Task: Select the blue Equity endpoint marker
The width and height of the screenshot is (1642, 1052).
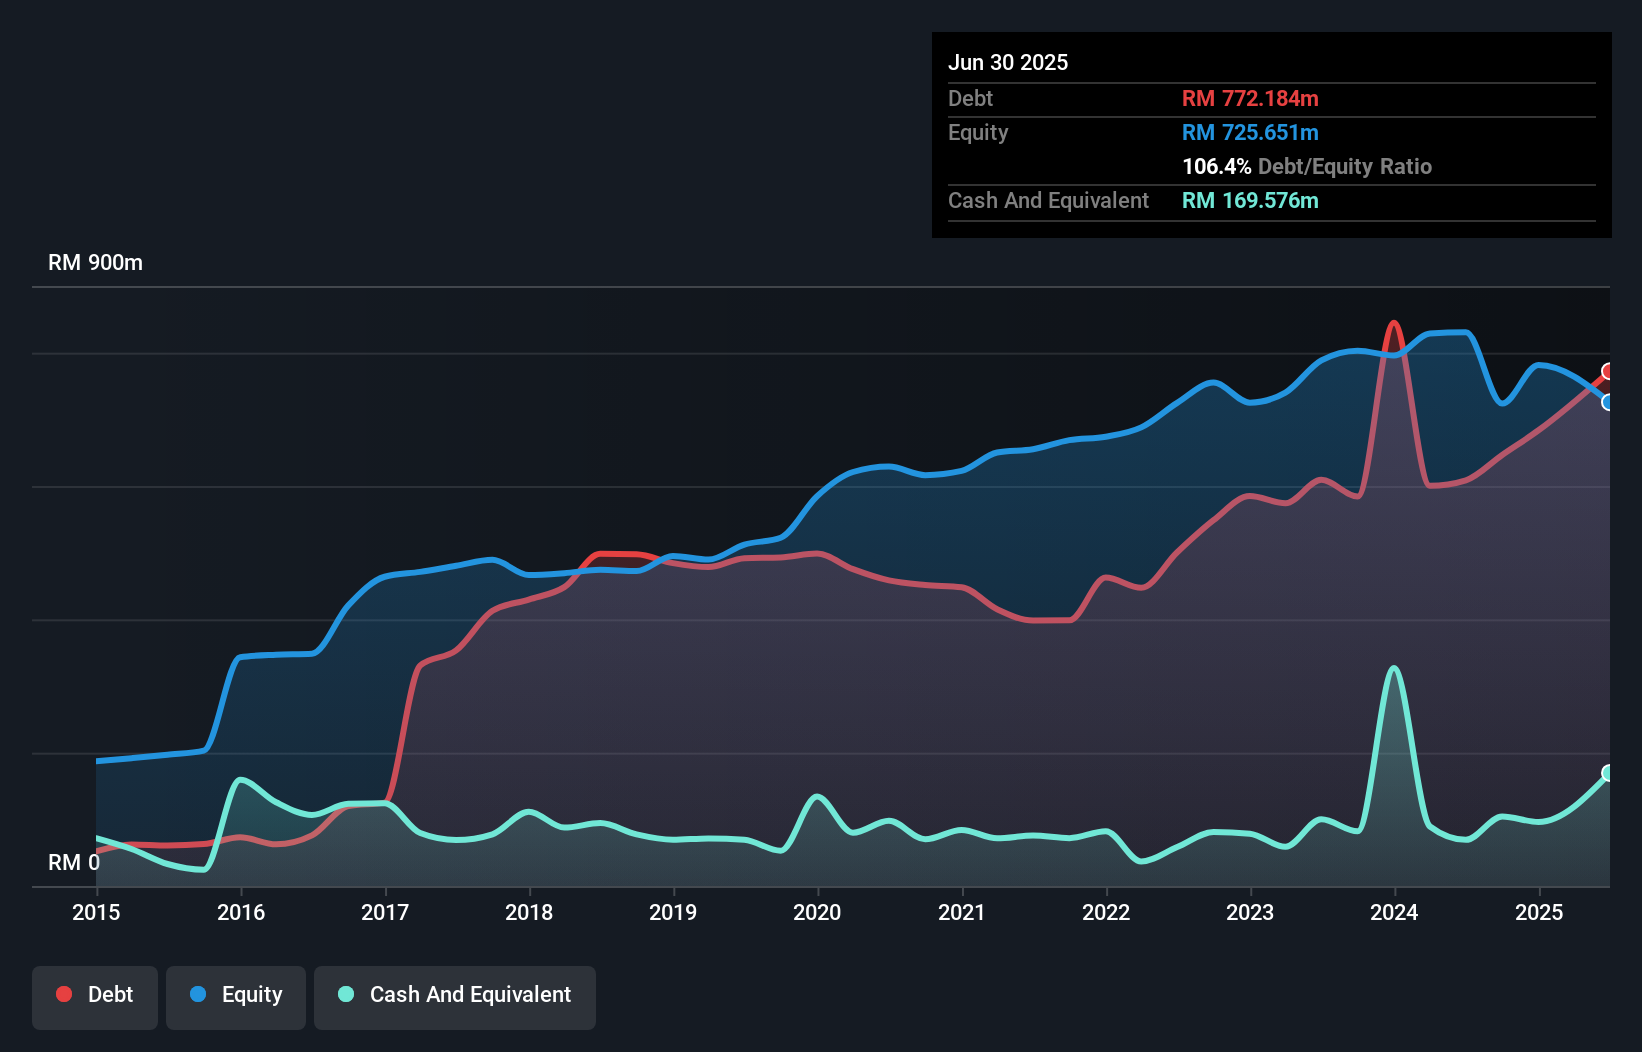Action: pos(1608,402)
